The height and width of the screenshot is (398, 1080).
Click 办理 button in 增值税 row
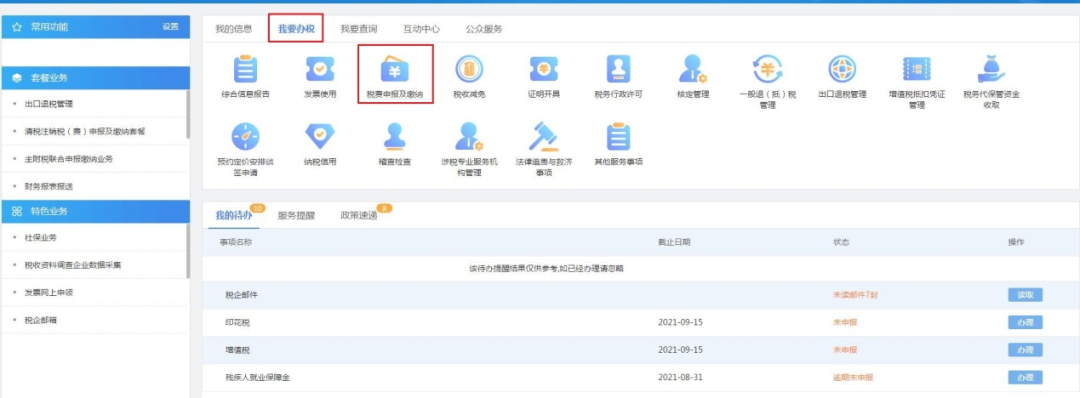[x=1025, y=350]
